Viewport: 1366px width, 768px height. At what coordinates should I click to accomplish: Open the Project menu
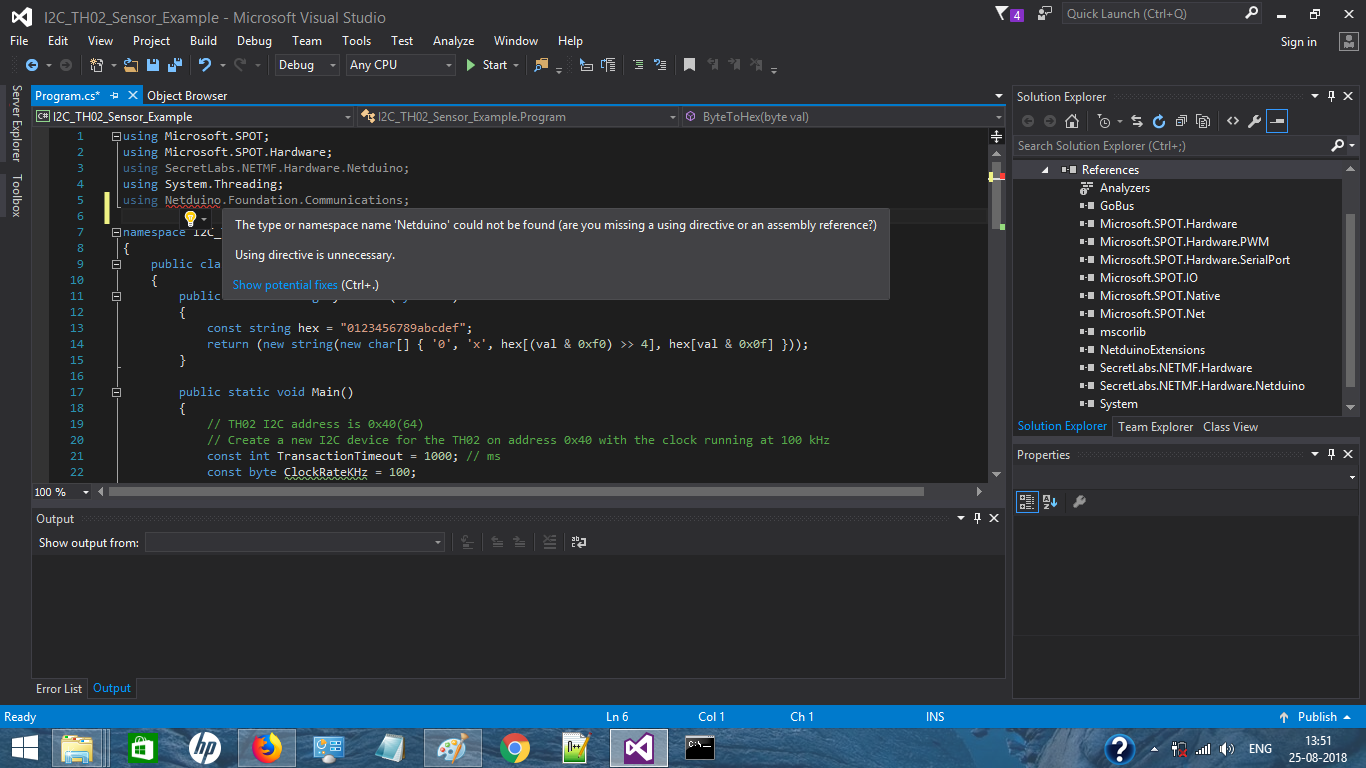[x=152, y=41]
